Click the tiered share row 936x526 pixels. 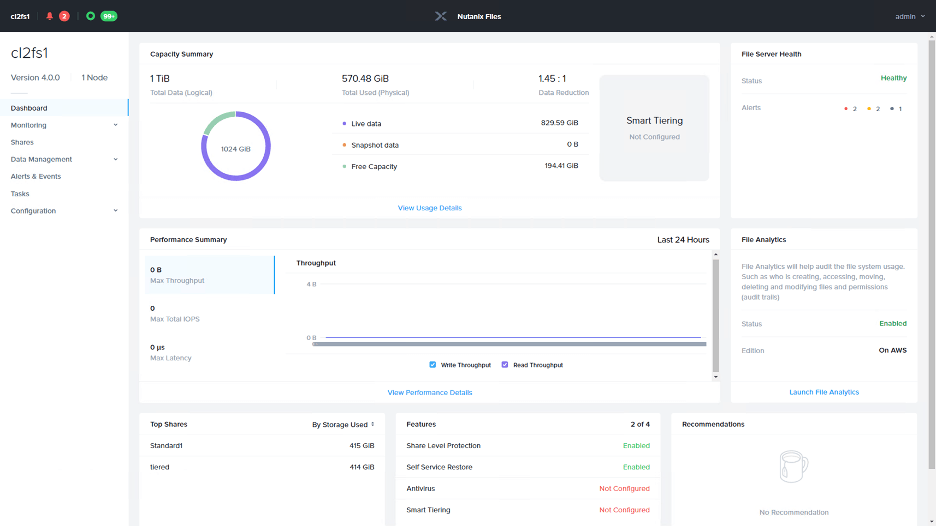tap(262, 467)
